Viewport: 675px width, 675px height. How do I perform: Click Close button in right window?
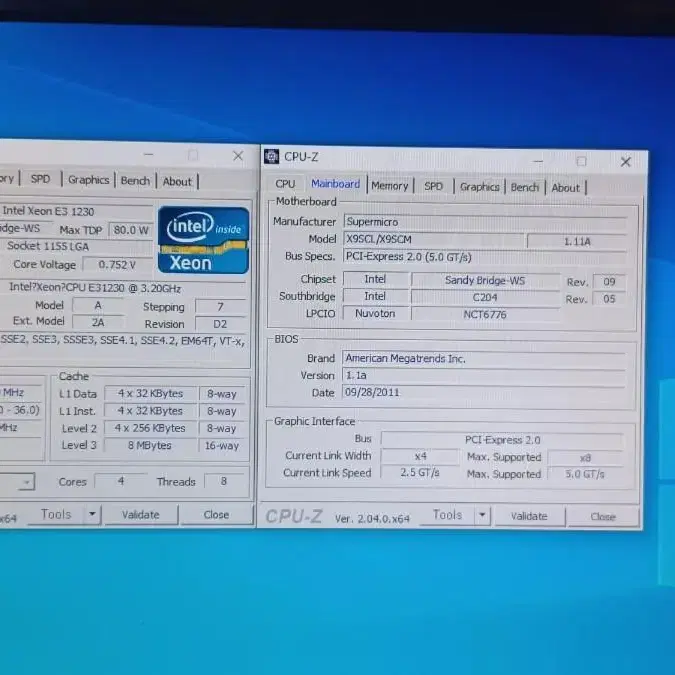click(x=603, y=517)
